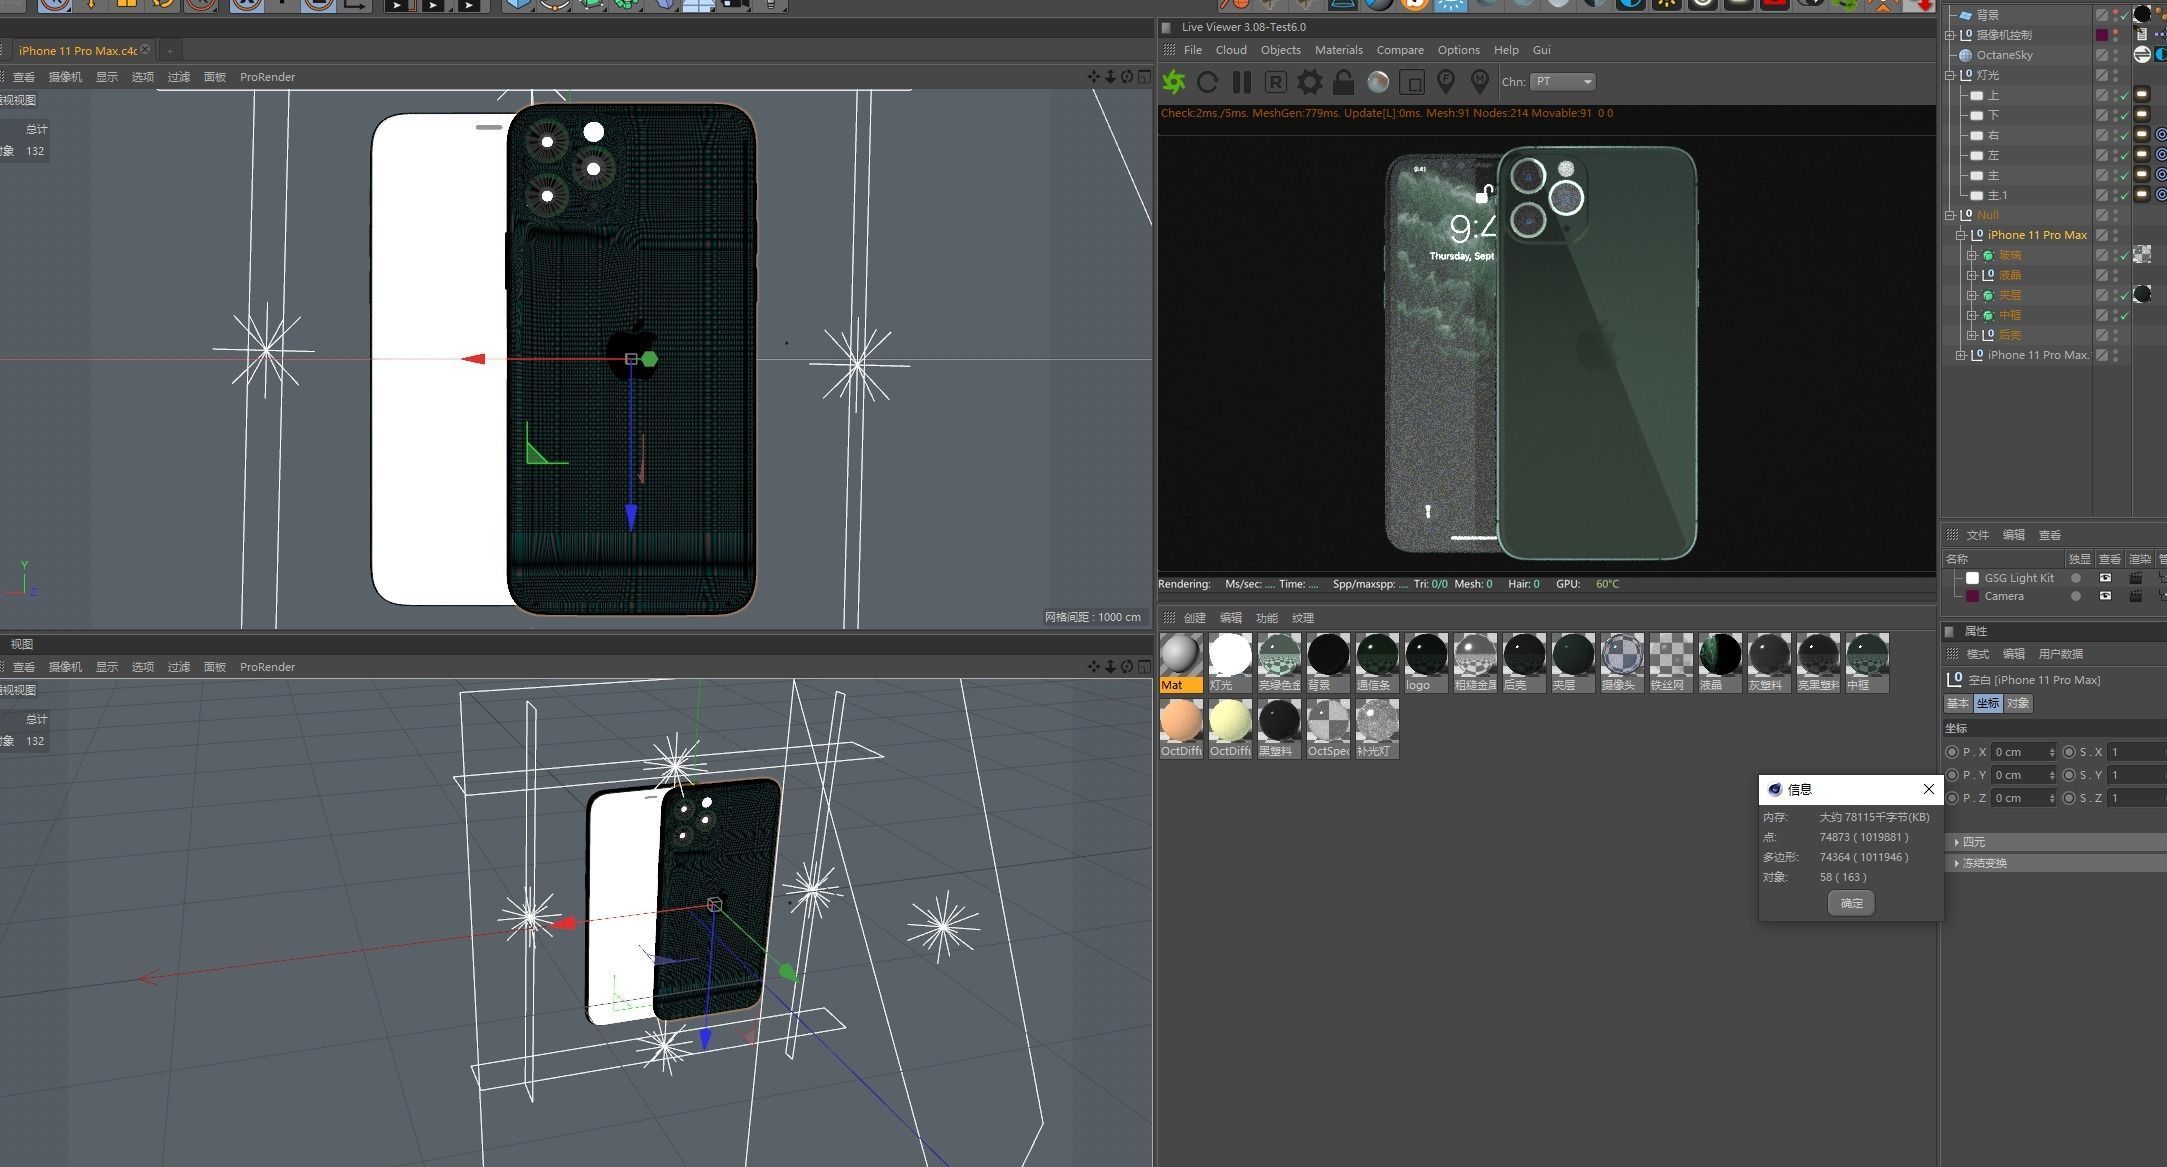The height and width of the screenshot is (1167, 2167).
Task: Toggle enable checkmark for light 下
Action: click(x=2124, y=116)
